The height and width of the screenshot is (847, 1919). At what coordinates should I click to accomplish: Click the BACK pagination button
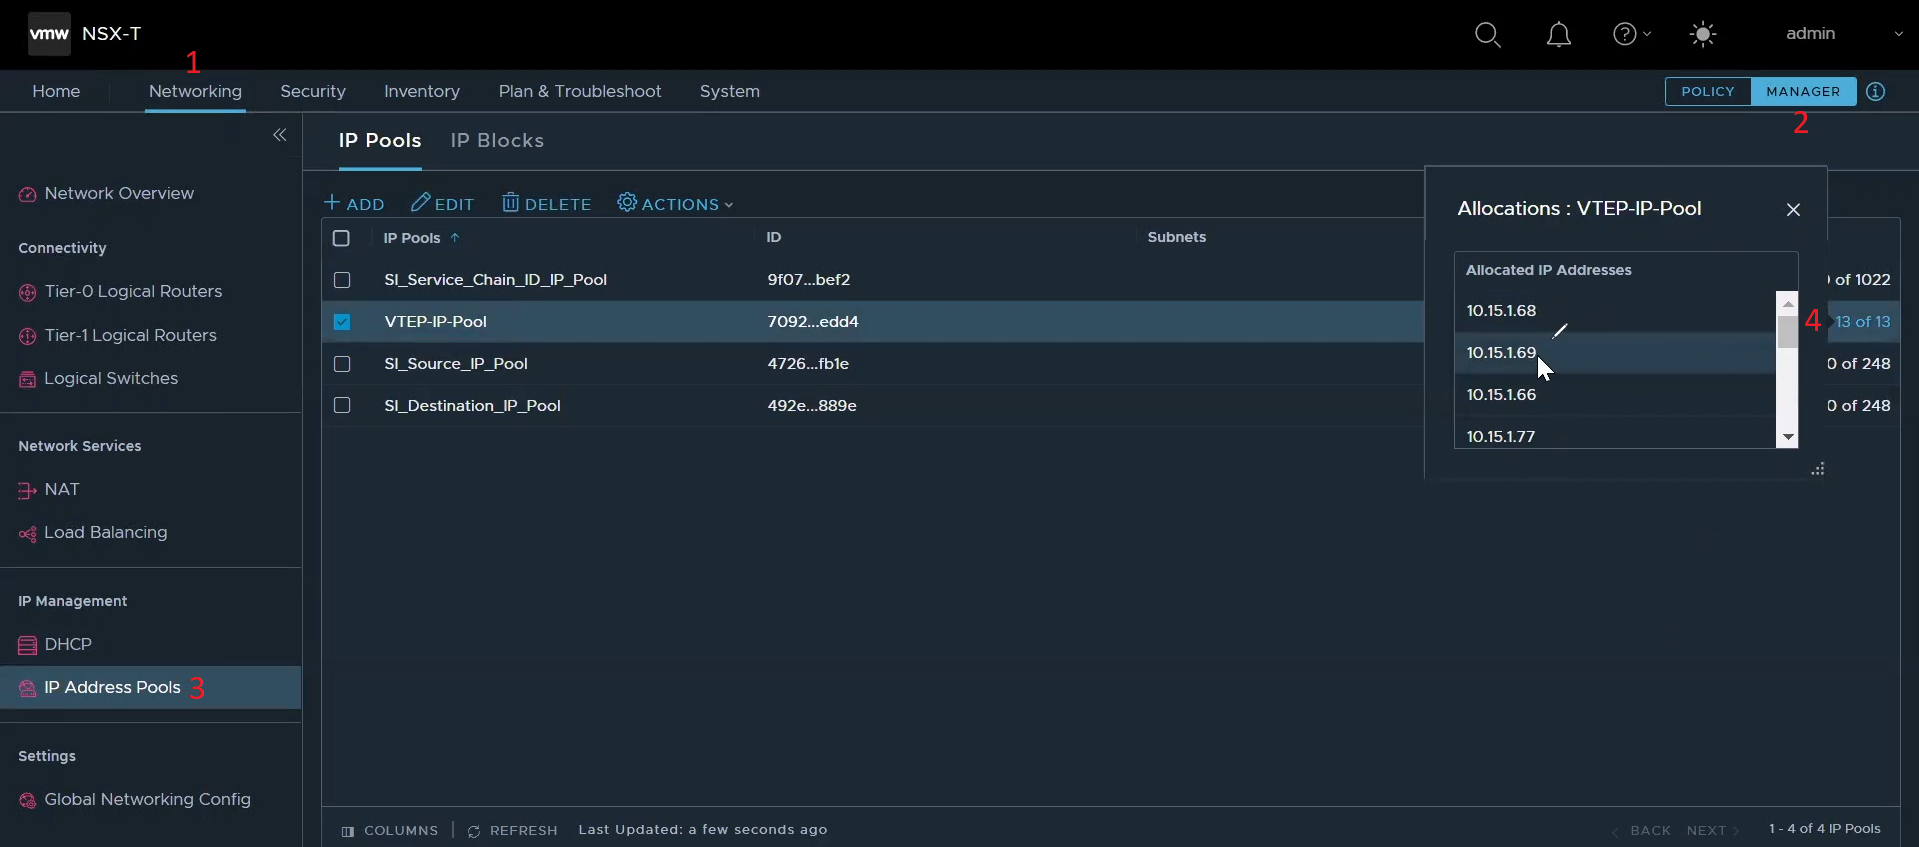click(1641, 831)
